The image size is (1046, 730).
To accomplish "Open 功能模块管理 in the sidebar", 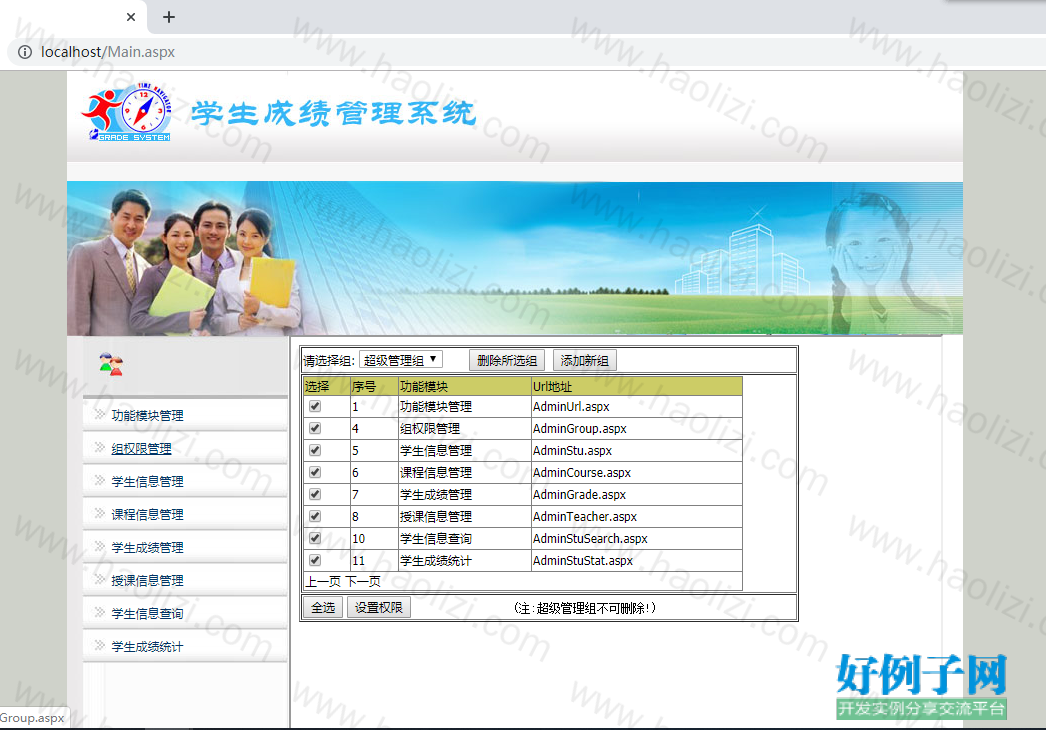I will (147, 415).
